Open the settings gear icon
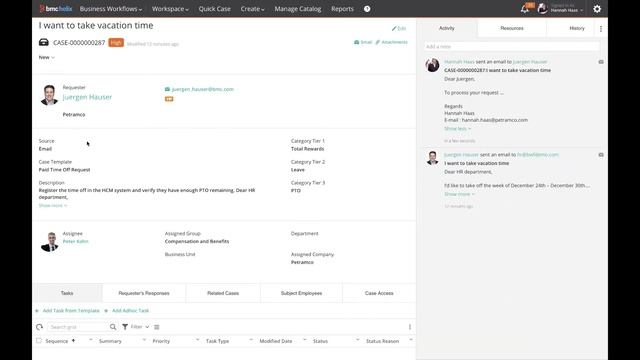 (597, 9)
